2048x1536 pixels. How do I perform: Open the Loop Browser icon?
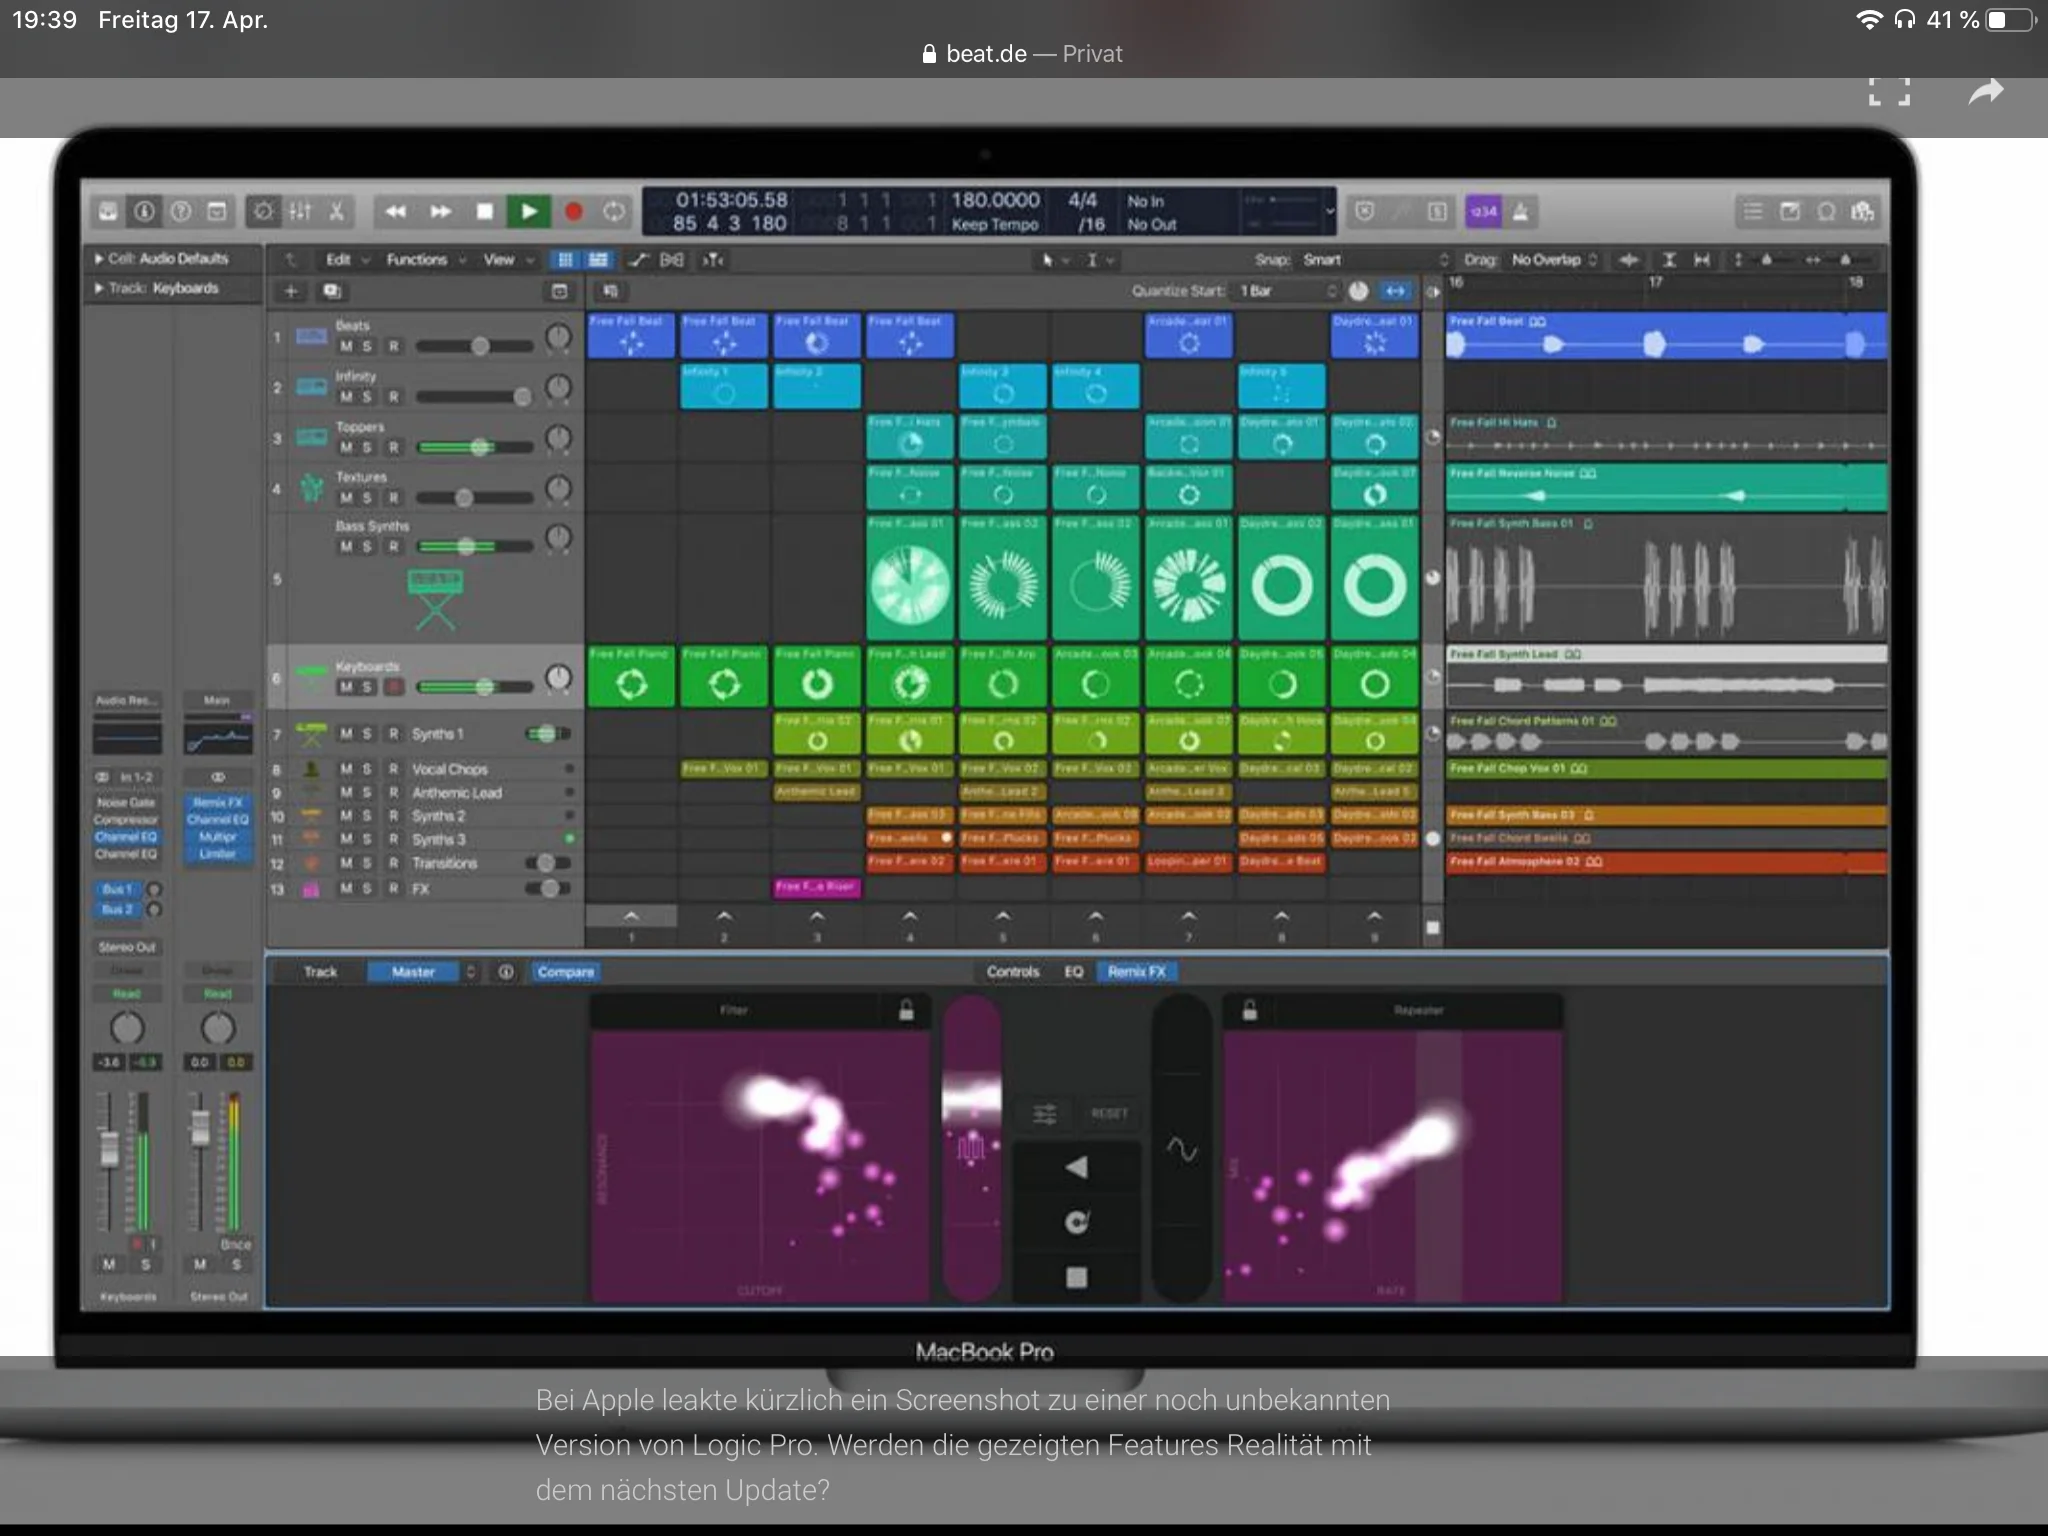point(1827,212)
